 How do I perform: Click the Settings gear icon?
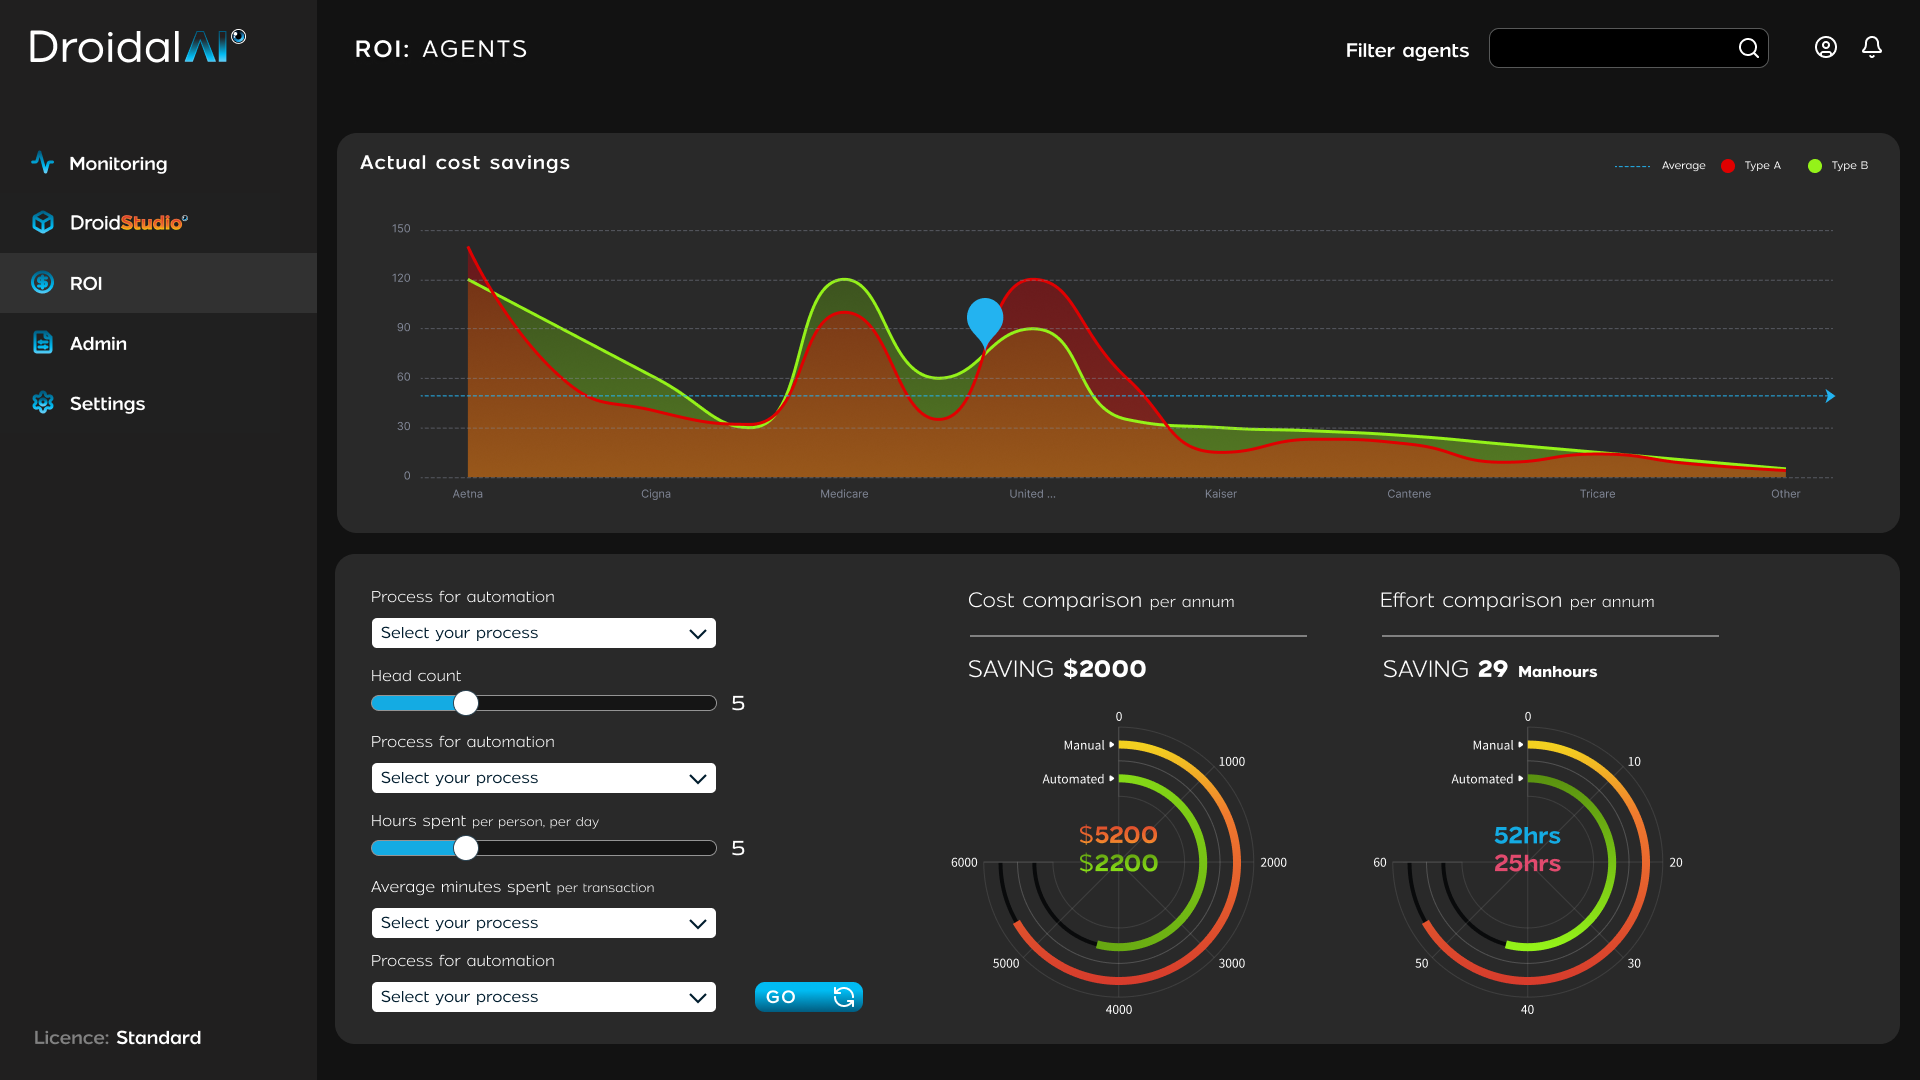click(42, 403)
